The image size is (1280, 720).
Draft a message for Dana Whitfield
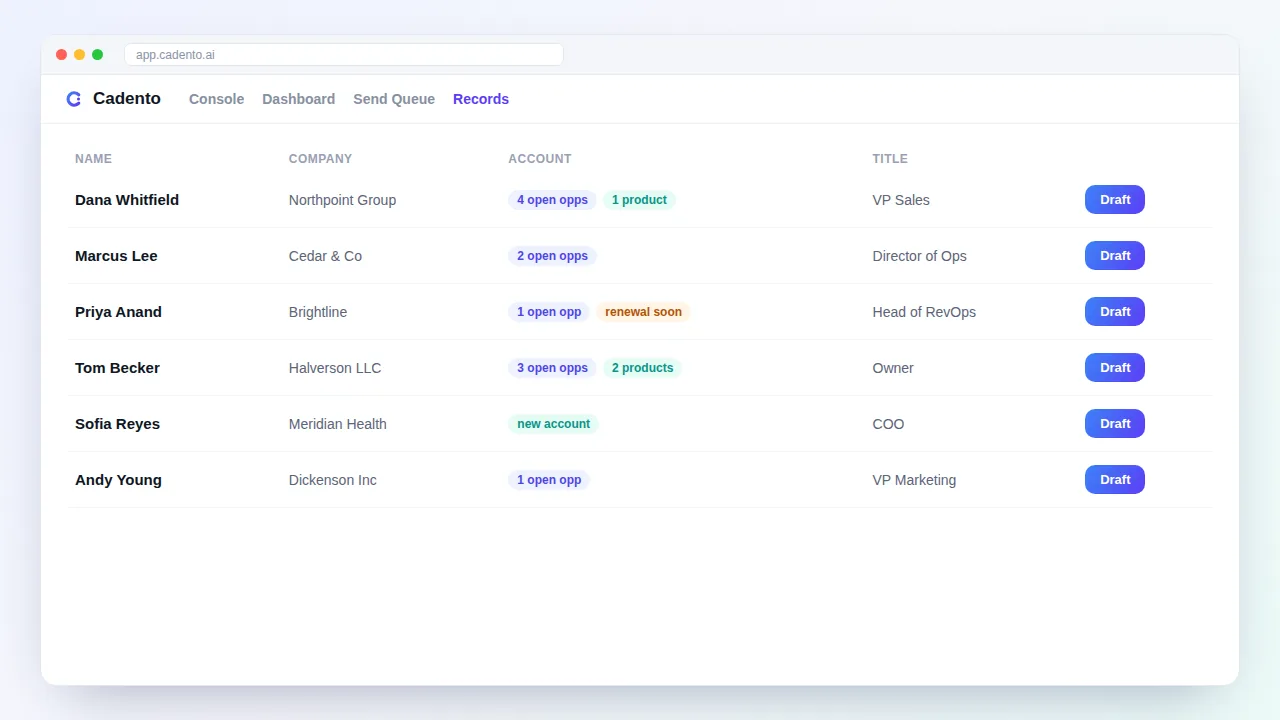[1115, 200]
